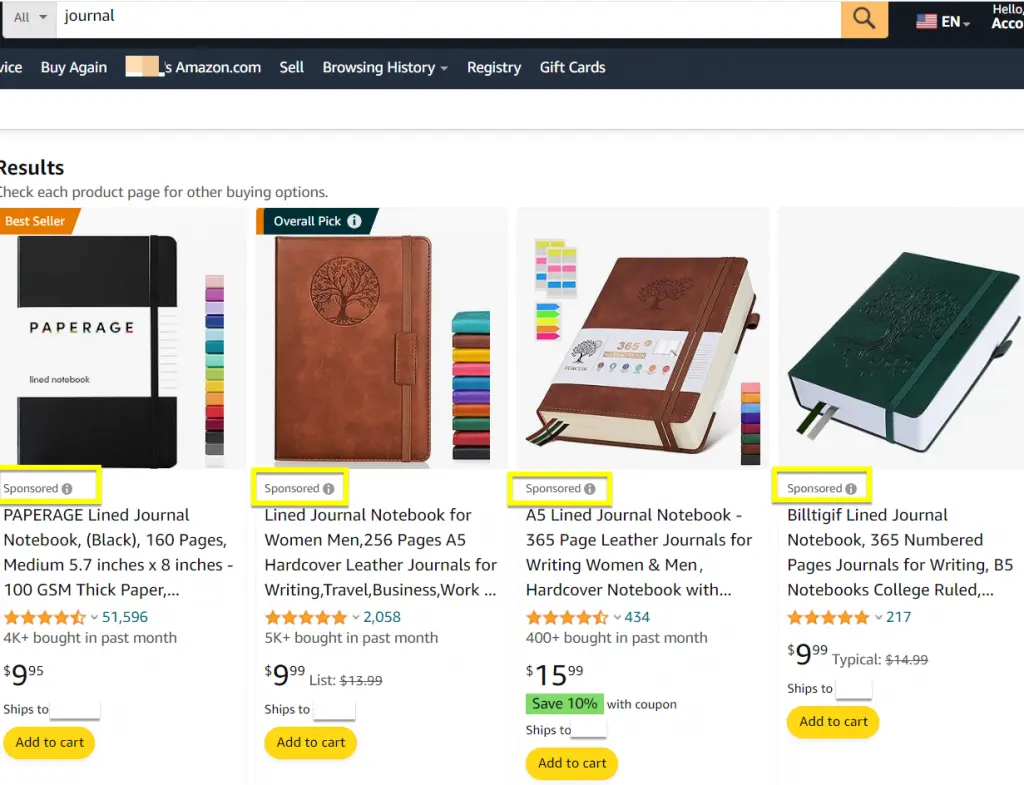The height and width of the screenshot is (785, 1024).
Task: Open the Gift Cards nav item
Action: 572,67
